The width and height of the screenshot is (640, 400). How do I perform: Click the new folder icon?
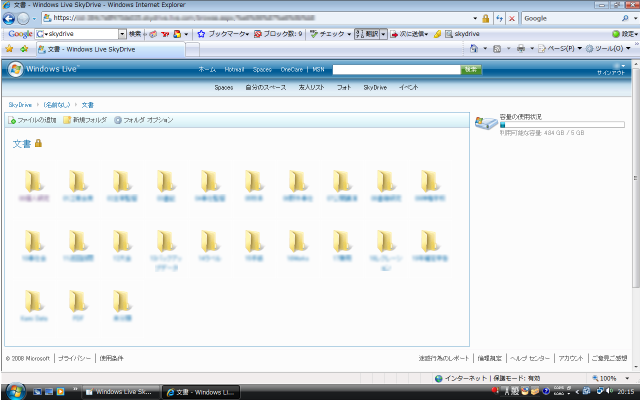[x=67, y=120]
